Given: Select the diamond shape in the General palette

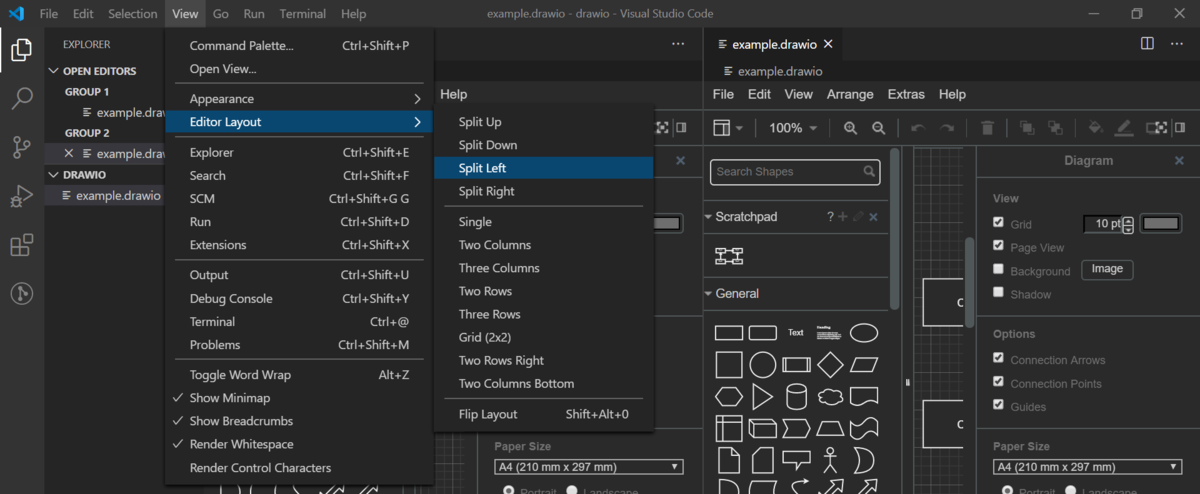Looking at the screenshot, I should [x=830, y=364].
